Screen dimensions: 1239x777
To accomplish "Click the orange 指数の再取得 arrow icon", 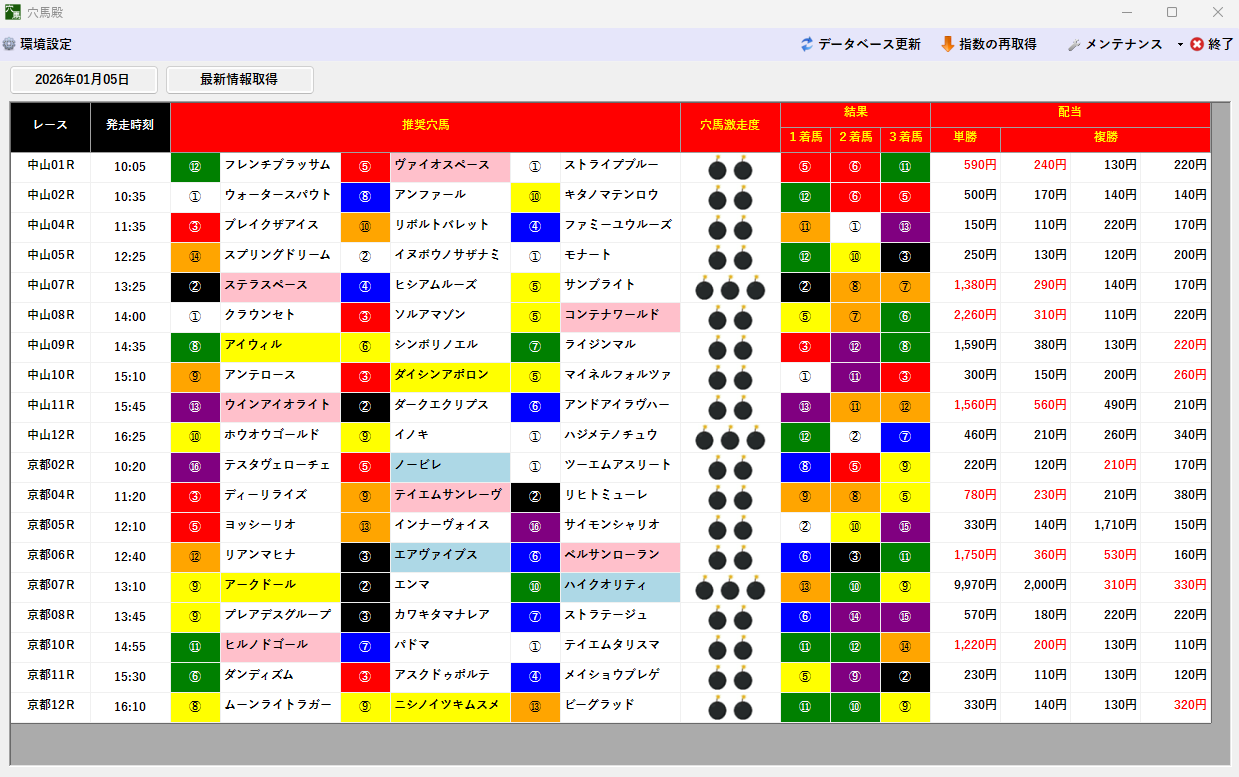I will tap(947, 45).
